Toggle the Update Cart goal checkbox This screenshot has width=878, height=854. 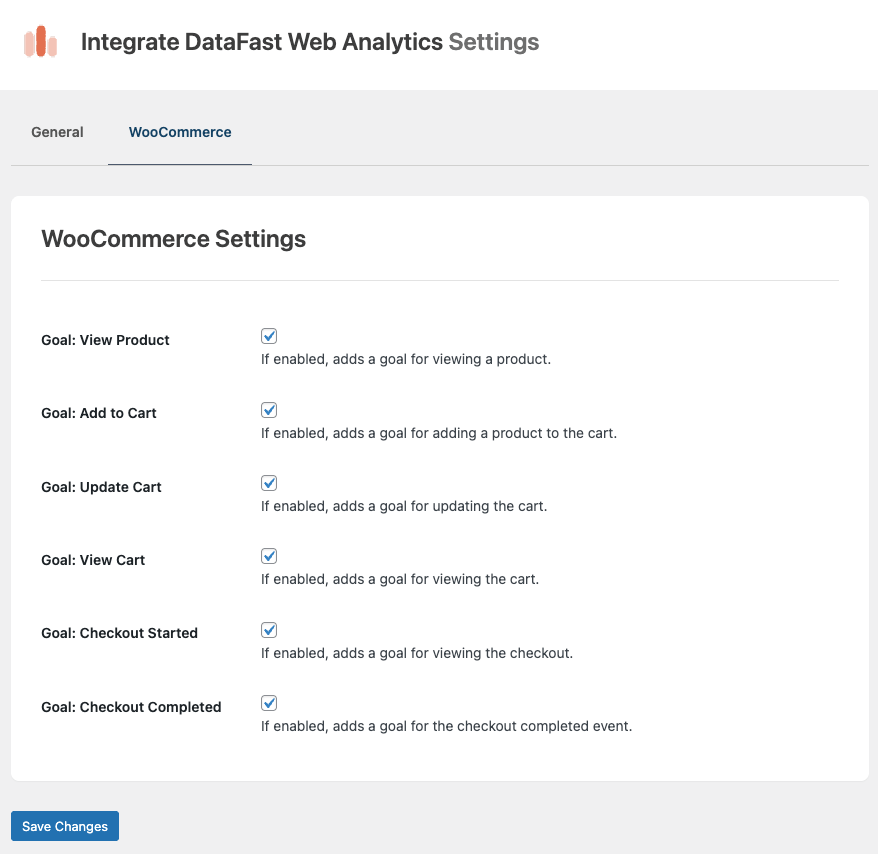point(269,483)
